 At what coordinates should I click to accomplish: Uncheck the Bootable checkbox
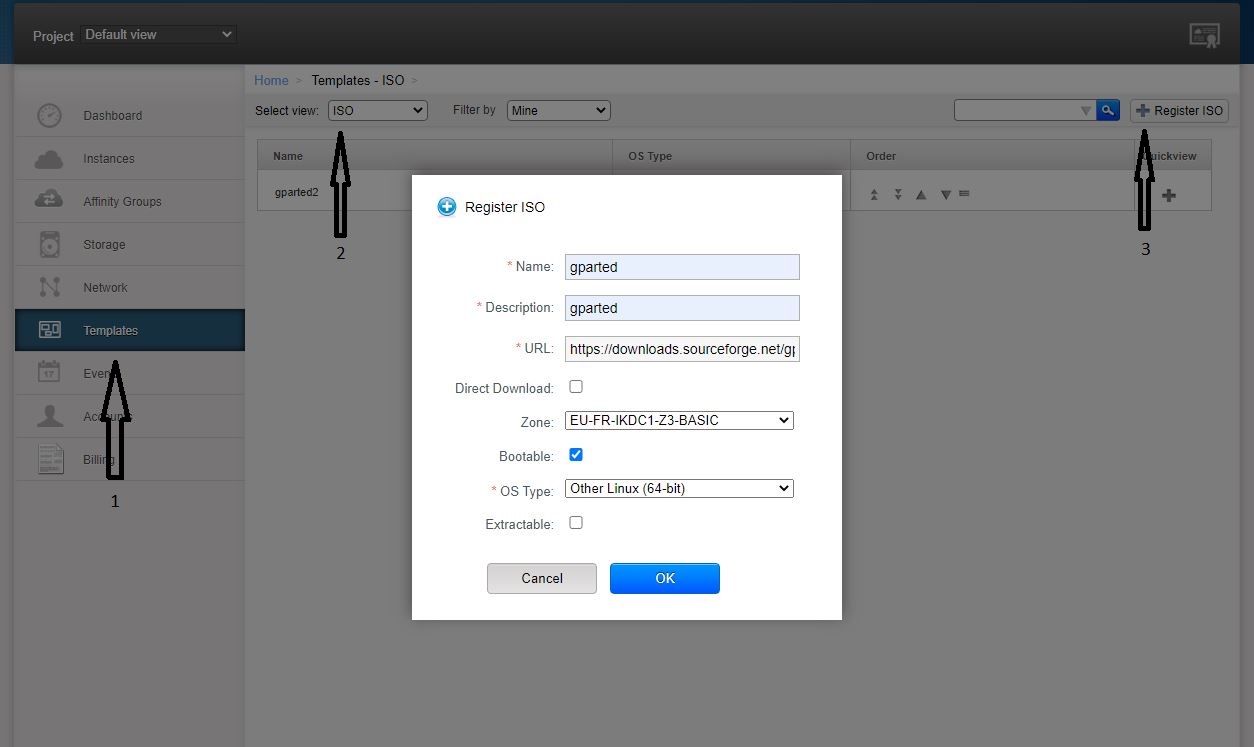pos(576,455)
